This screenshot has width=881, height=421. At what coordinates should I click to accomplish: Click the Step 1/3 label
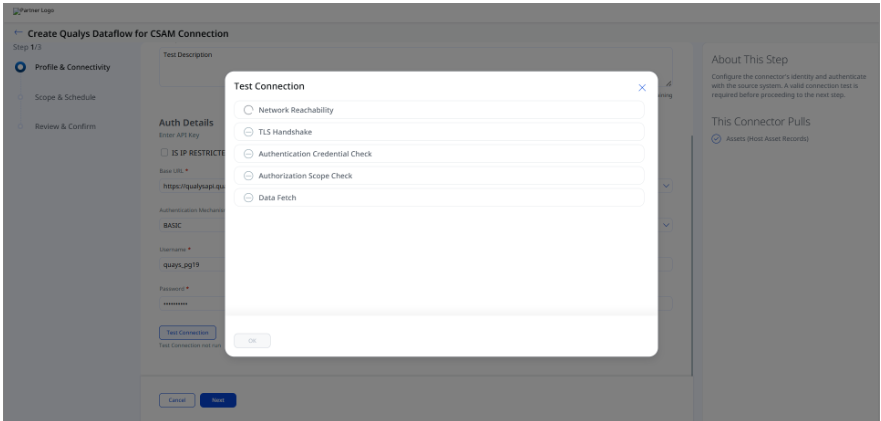pos(27,47)
